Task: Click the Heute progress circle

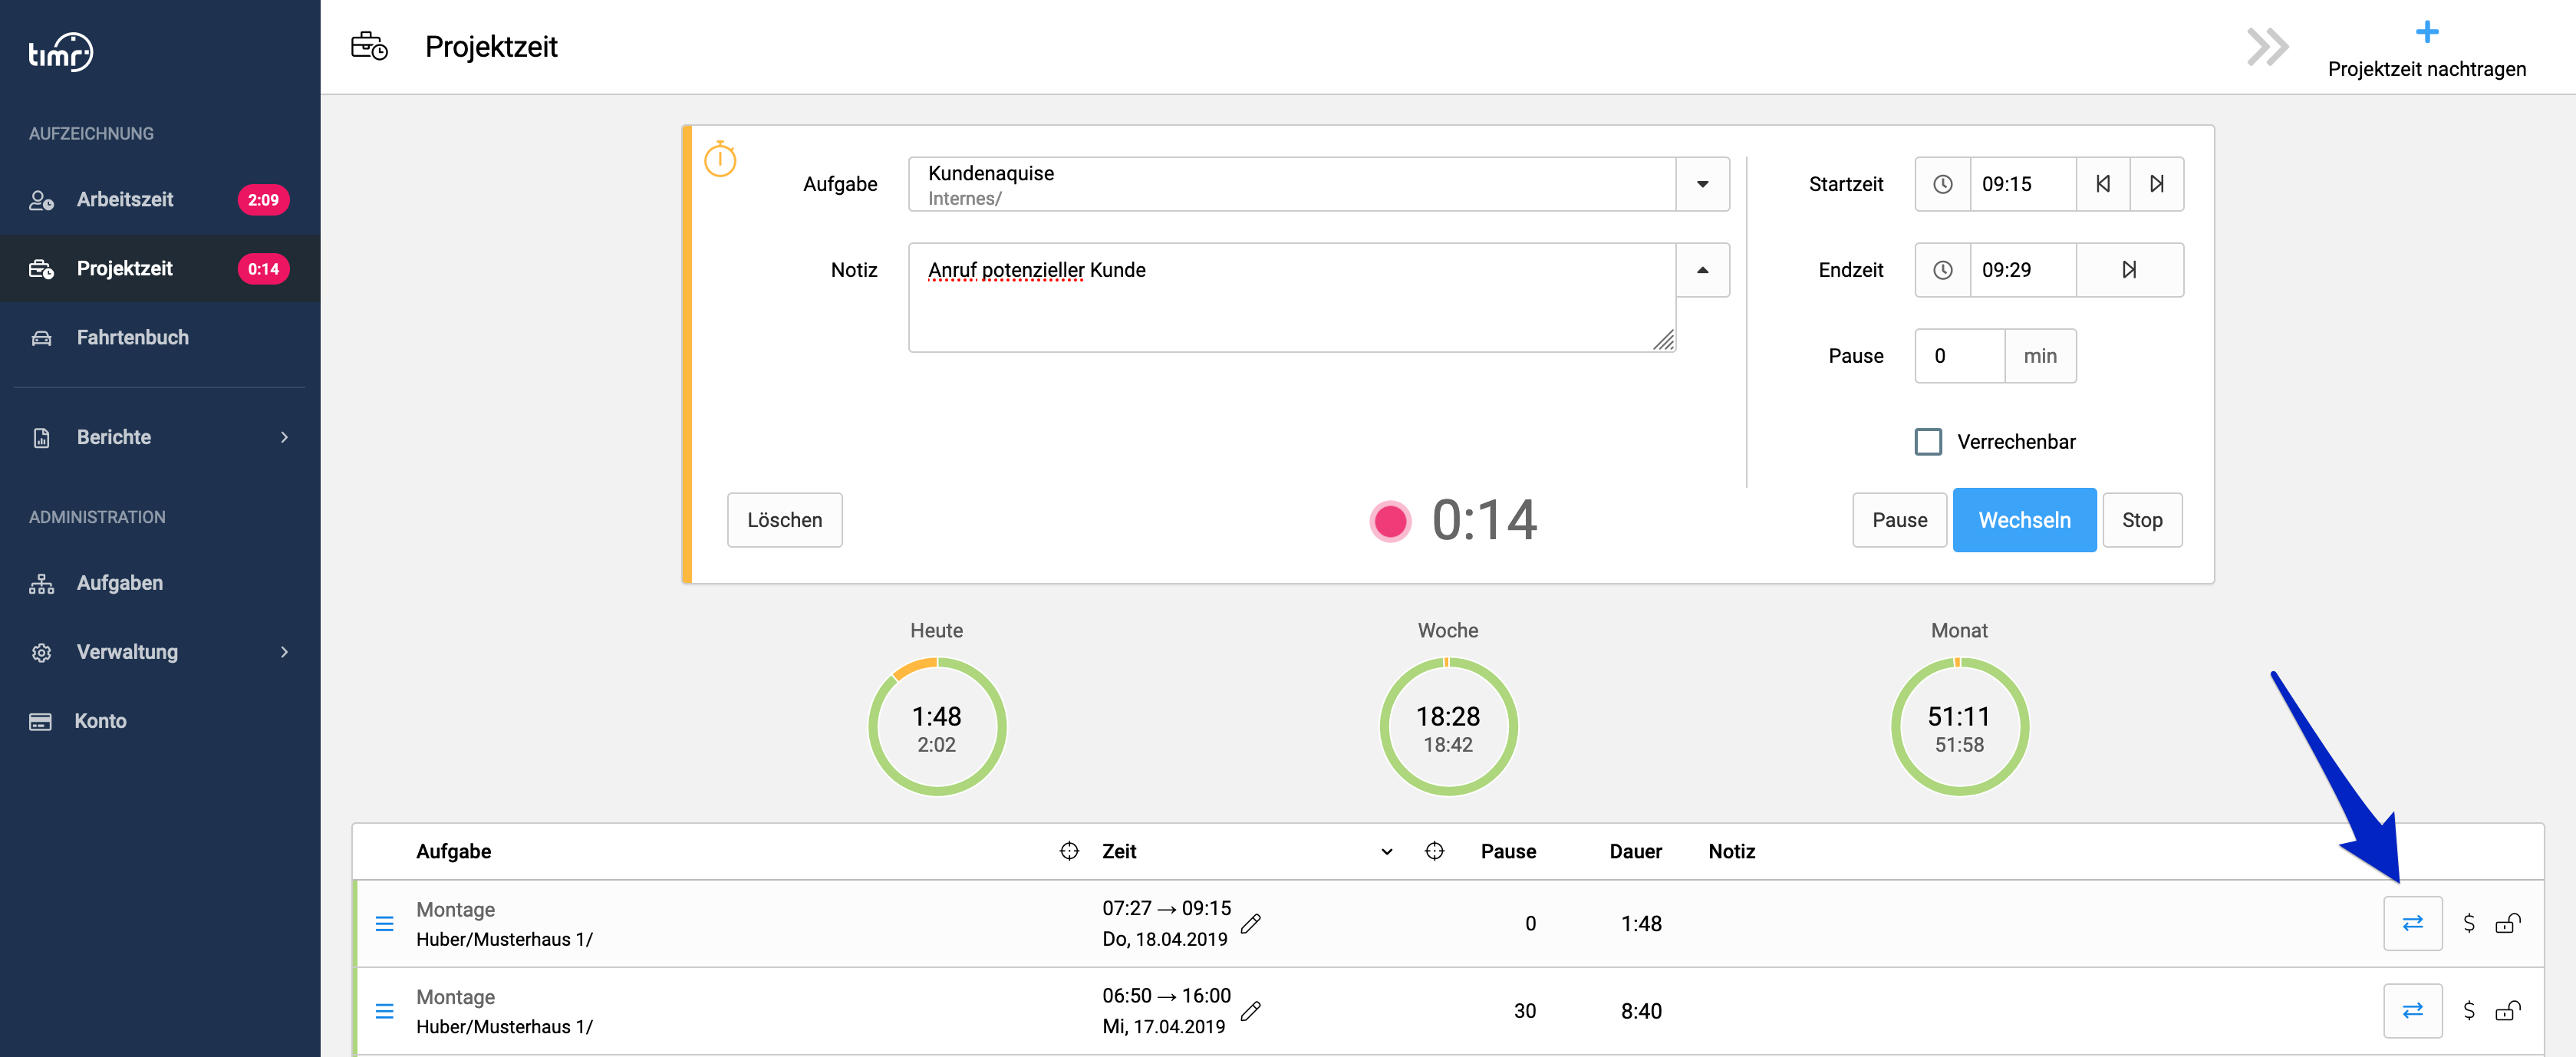Action: (x=937, y=727)
